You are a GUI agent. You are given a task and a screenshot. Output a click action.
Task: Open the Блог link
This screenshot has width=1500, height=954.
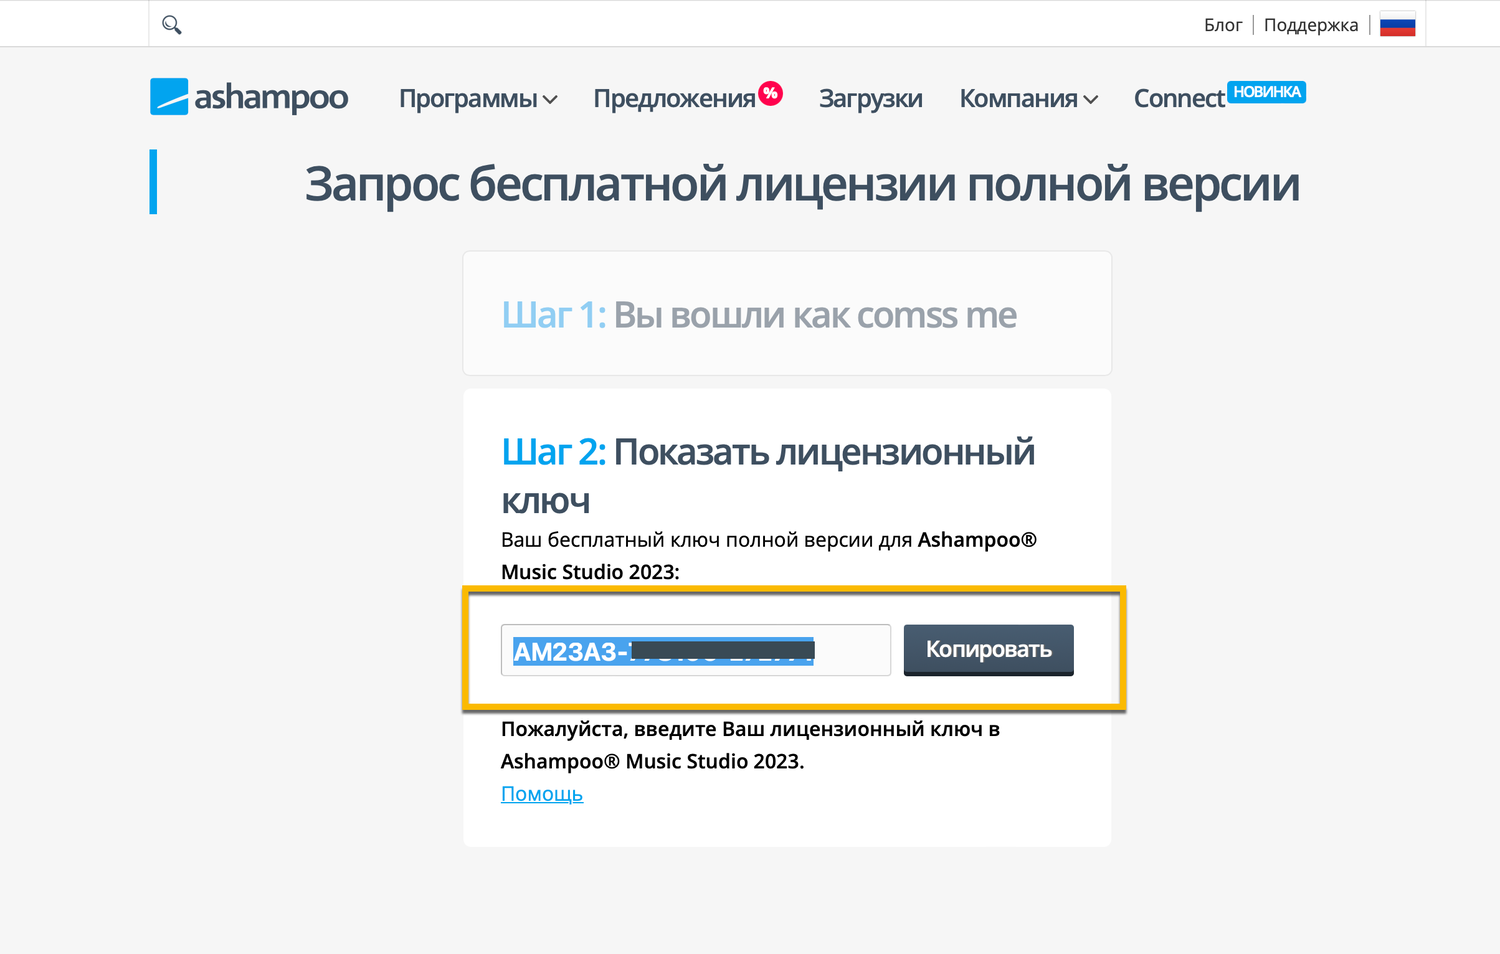pyautogui.click(x=1223, y=25)
